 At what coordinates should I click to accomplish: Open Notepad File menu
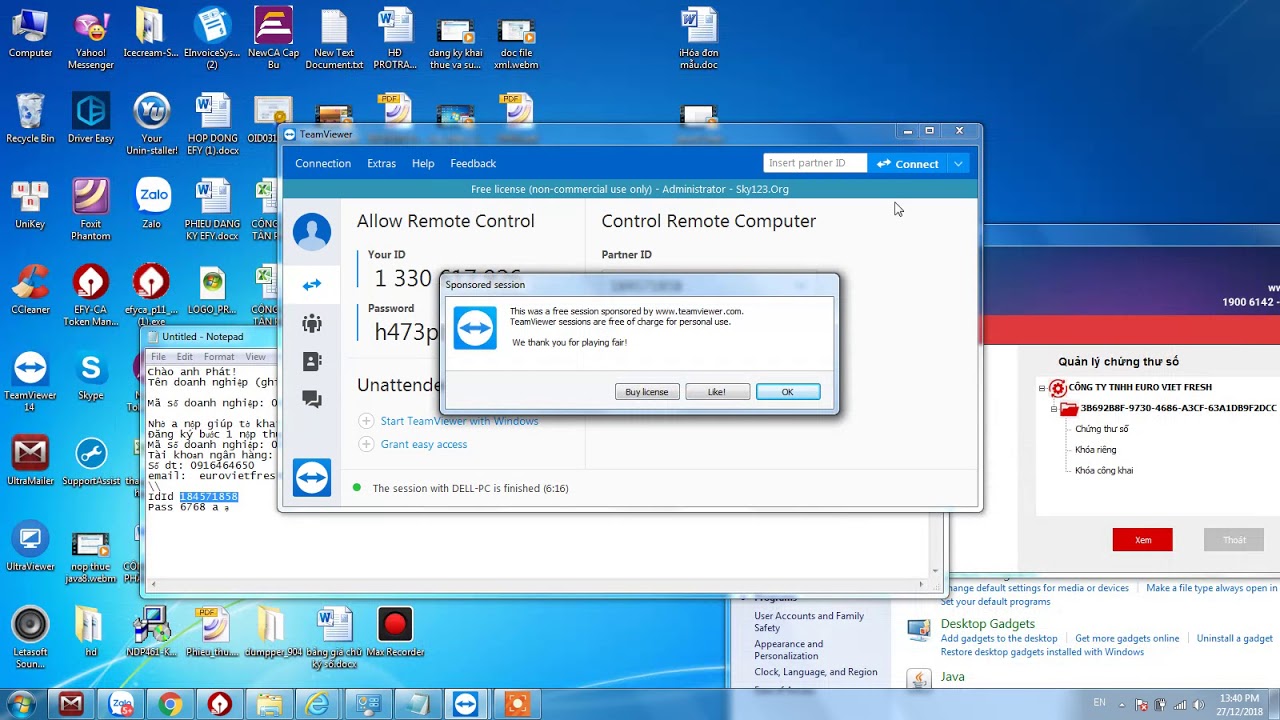point(158,357)
